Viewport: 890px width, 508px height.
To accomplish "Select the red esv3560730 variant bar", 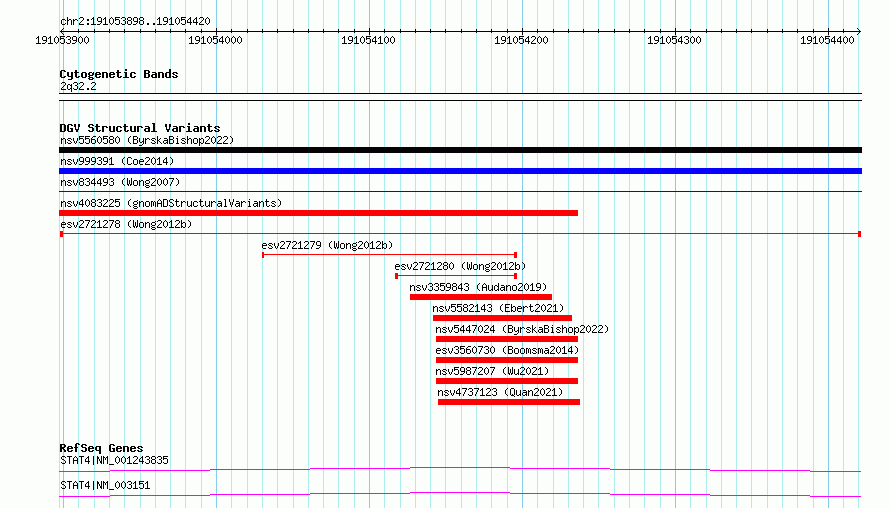I will (507, 360).
